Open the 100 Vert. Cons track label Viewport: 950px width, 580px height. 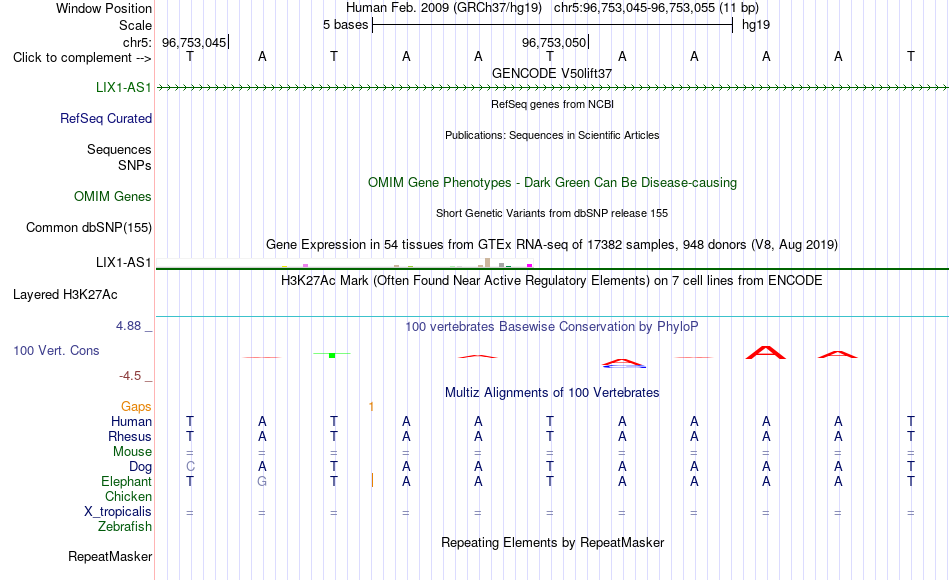click(x=56, y=350)
